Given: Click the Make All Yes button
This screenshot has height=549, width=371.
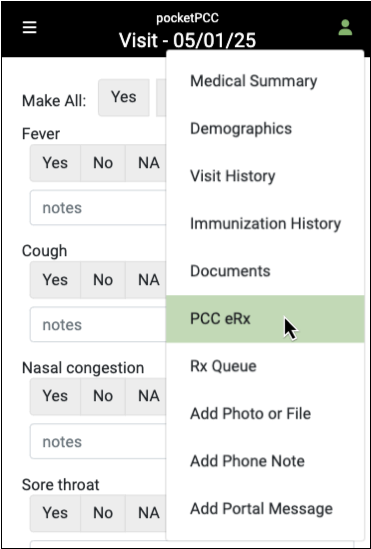Looking at the screenshot, I should 124,97.
